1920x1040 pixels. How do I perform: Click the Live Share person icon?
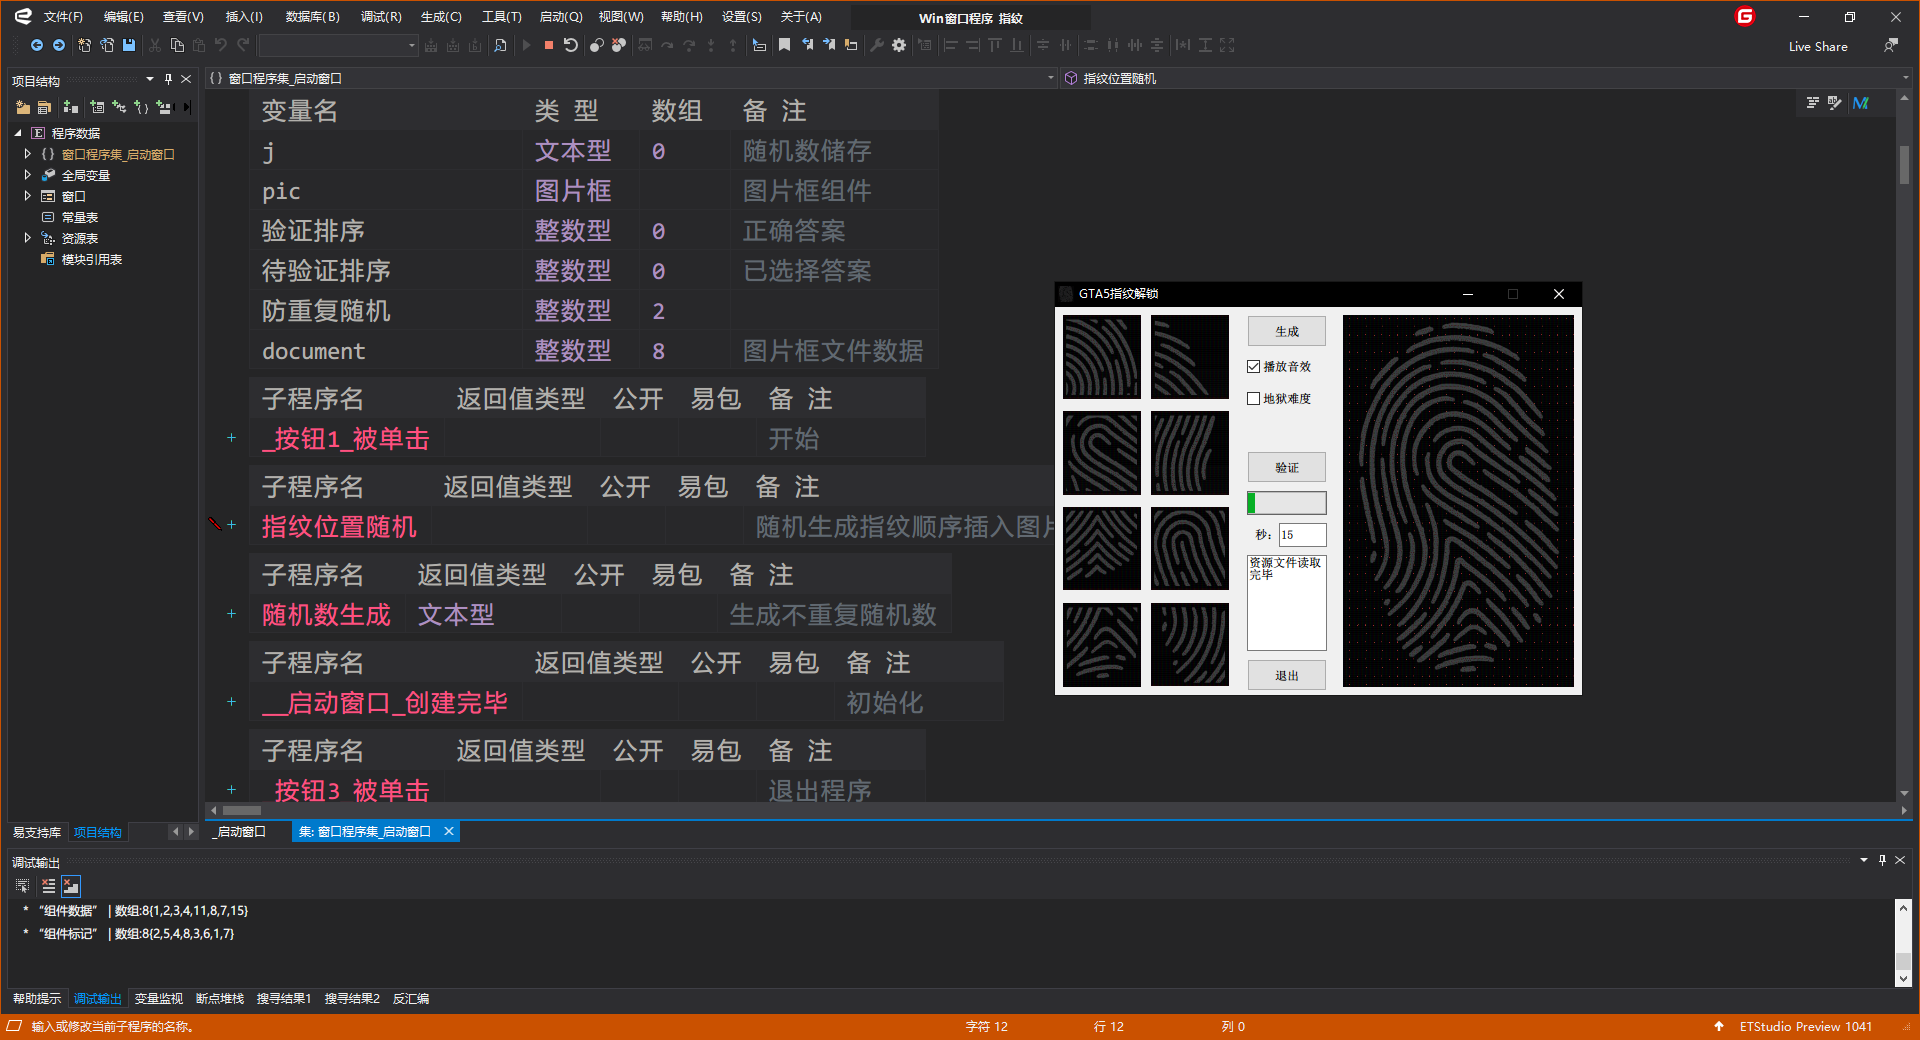[x=1890, y=46]
